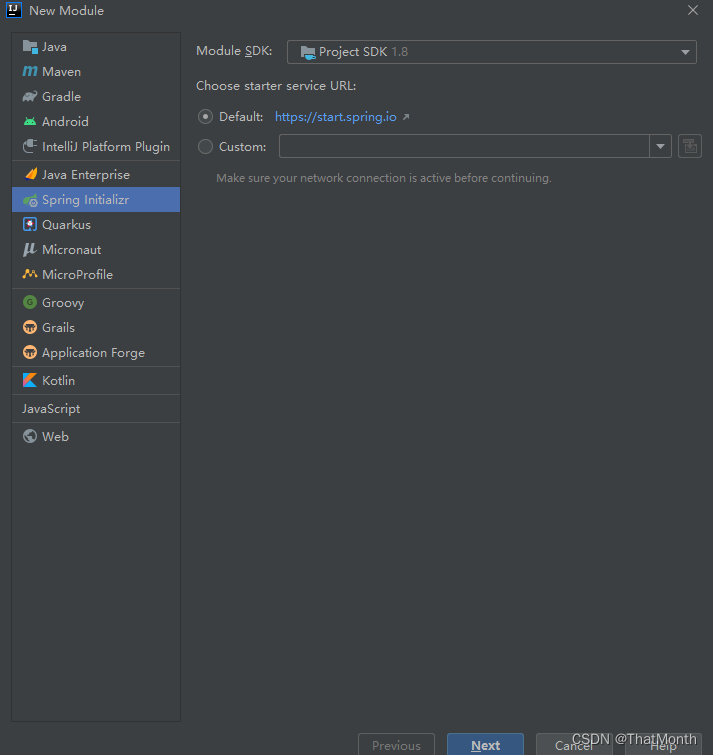Click the Spring Initializr leaf icon

[30, 200]
